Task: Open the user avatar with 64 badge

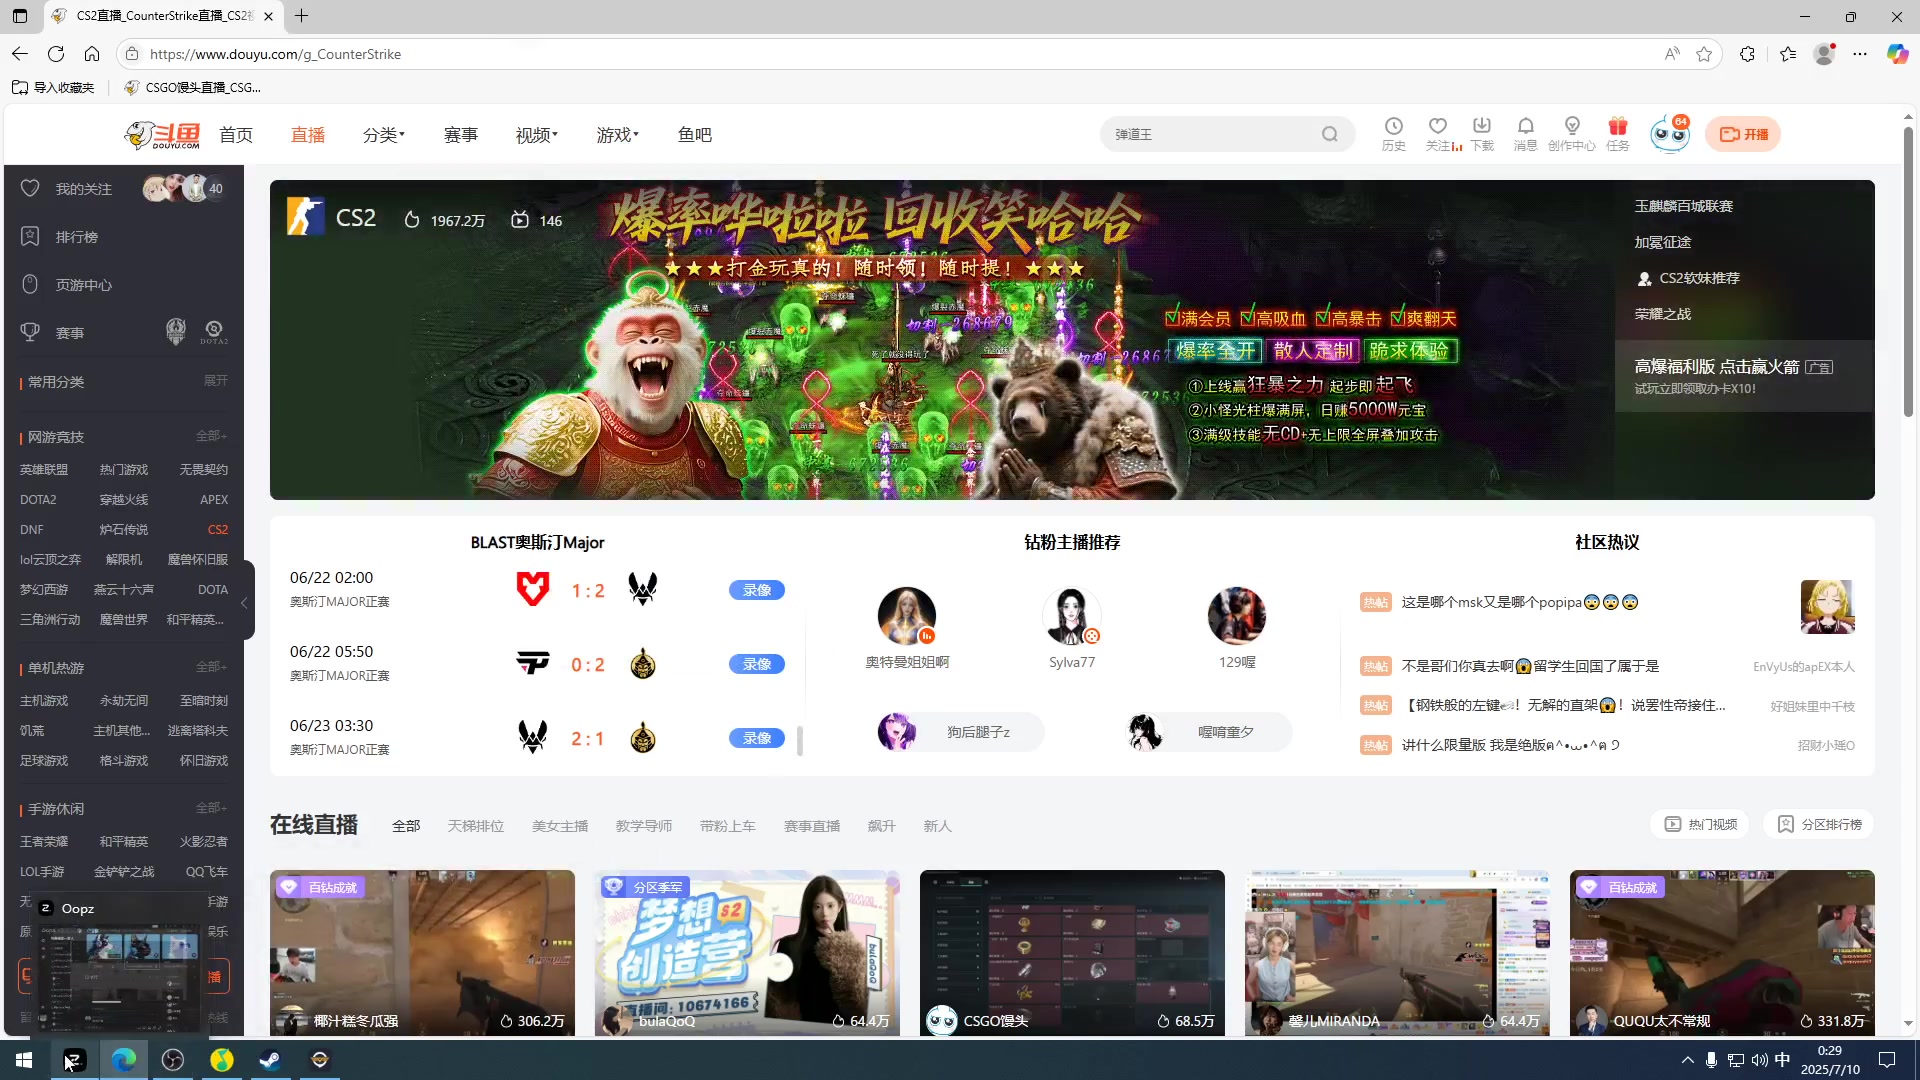Action: 1669,134
